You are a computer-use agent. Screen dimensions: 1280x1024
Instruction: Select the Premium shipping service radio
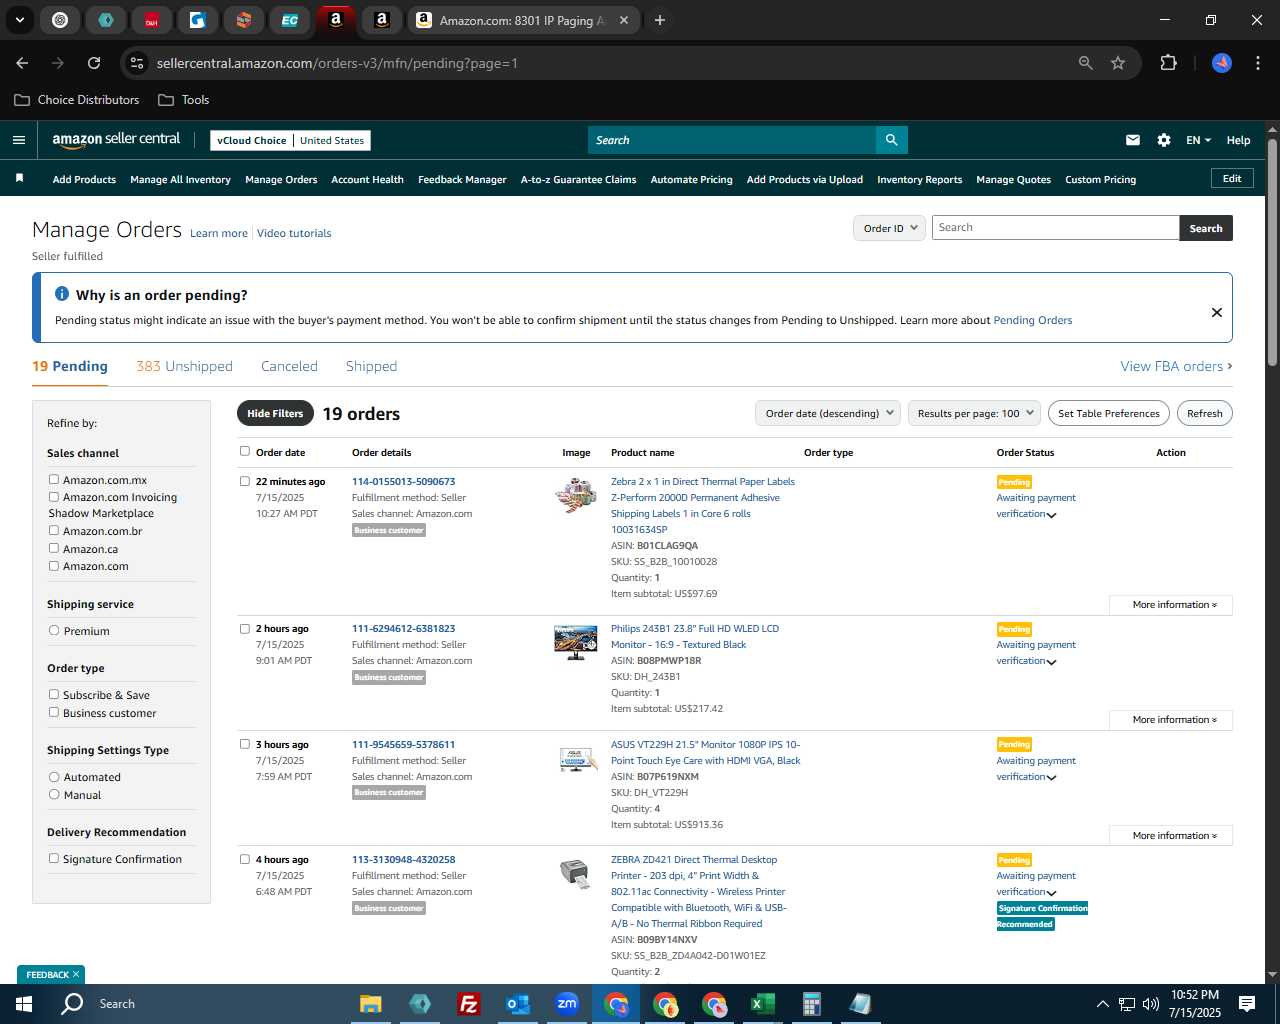pos(54,630)
